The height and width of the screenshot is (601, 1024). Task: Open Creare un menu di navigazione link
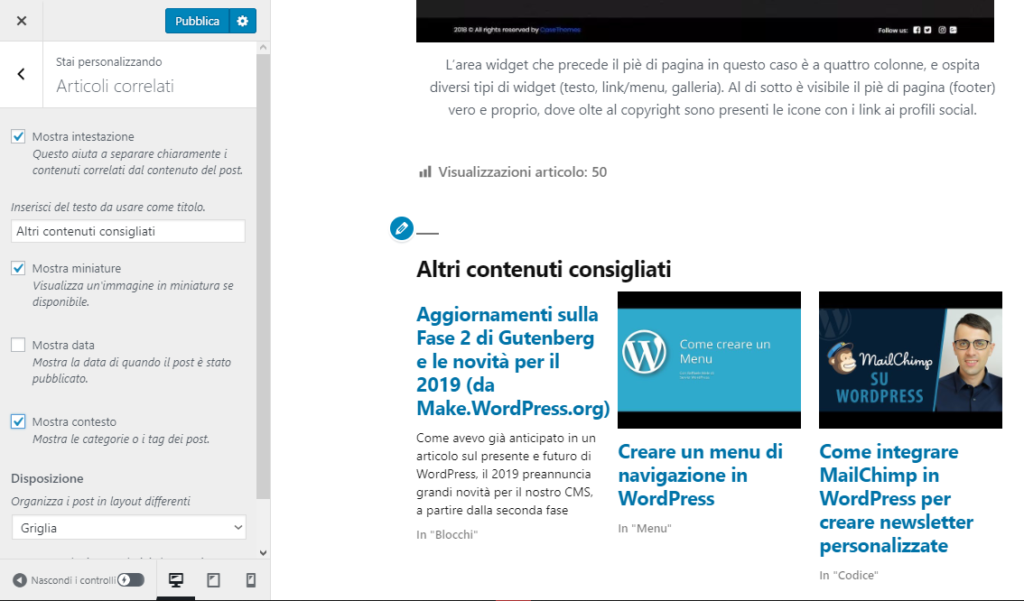point(700,474)
